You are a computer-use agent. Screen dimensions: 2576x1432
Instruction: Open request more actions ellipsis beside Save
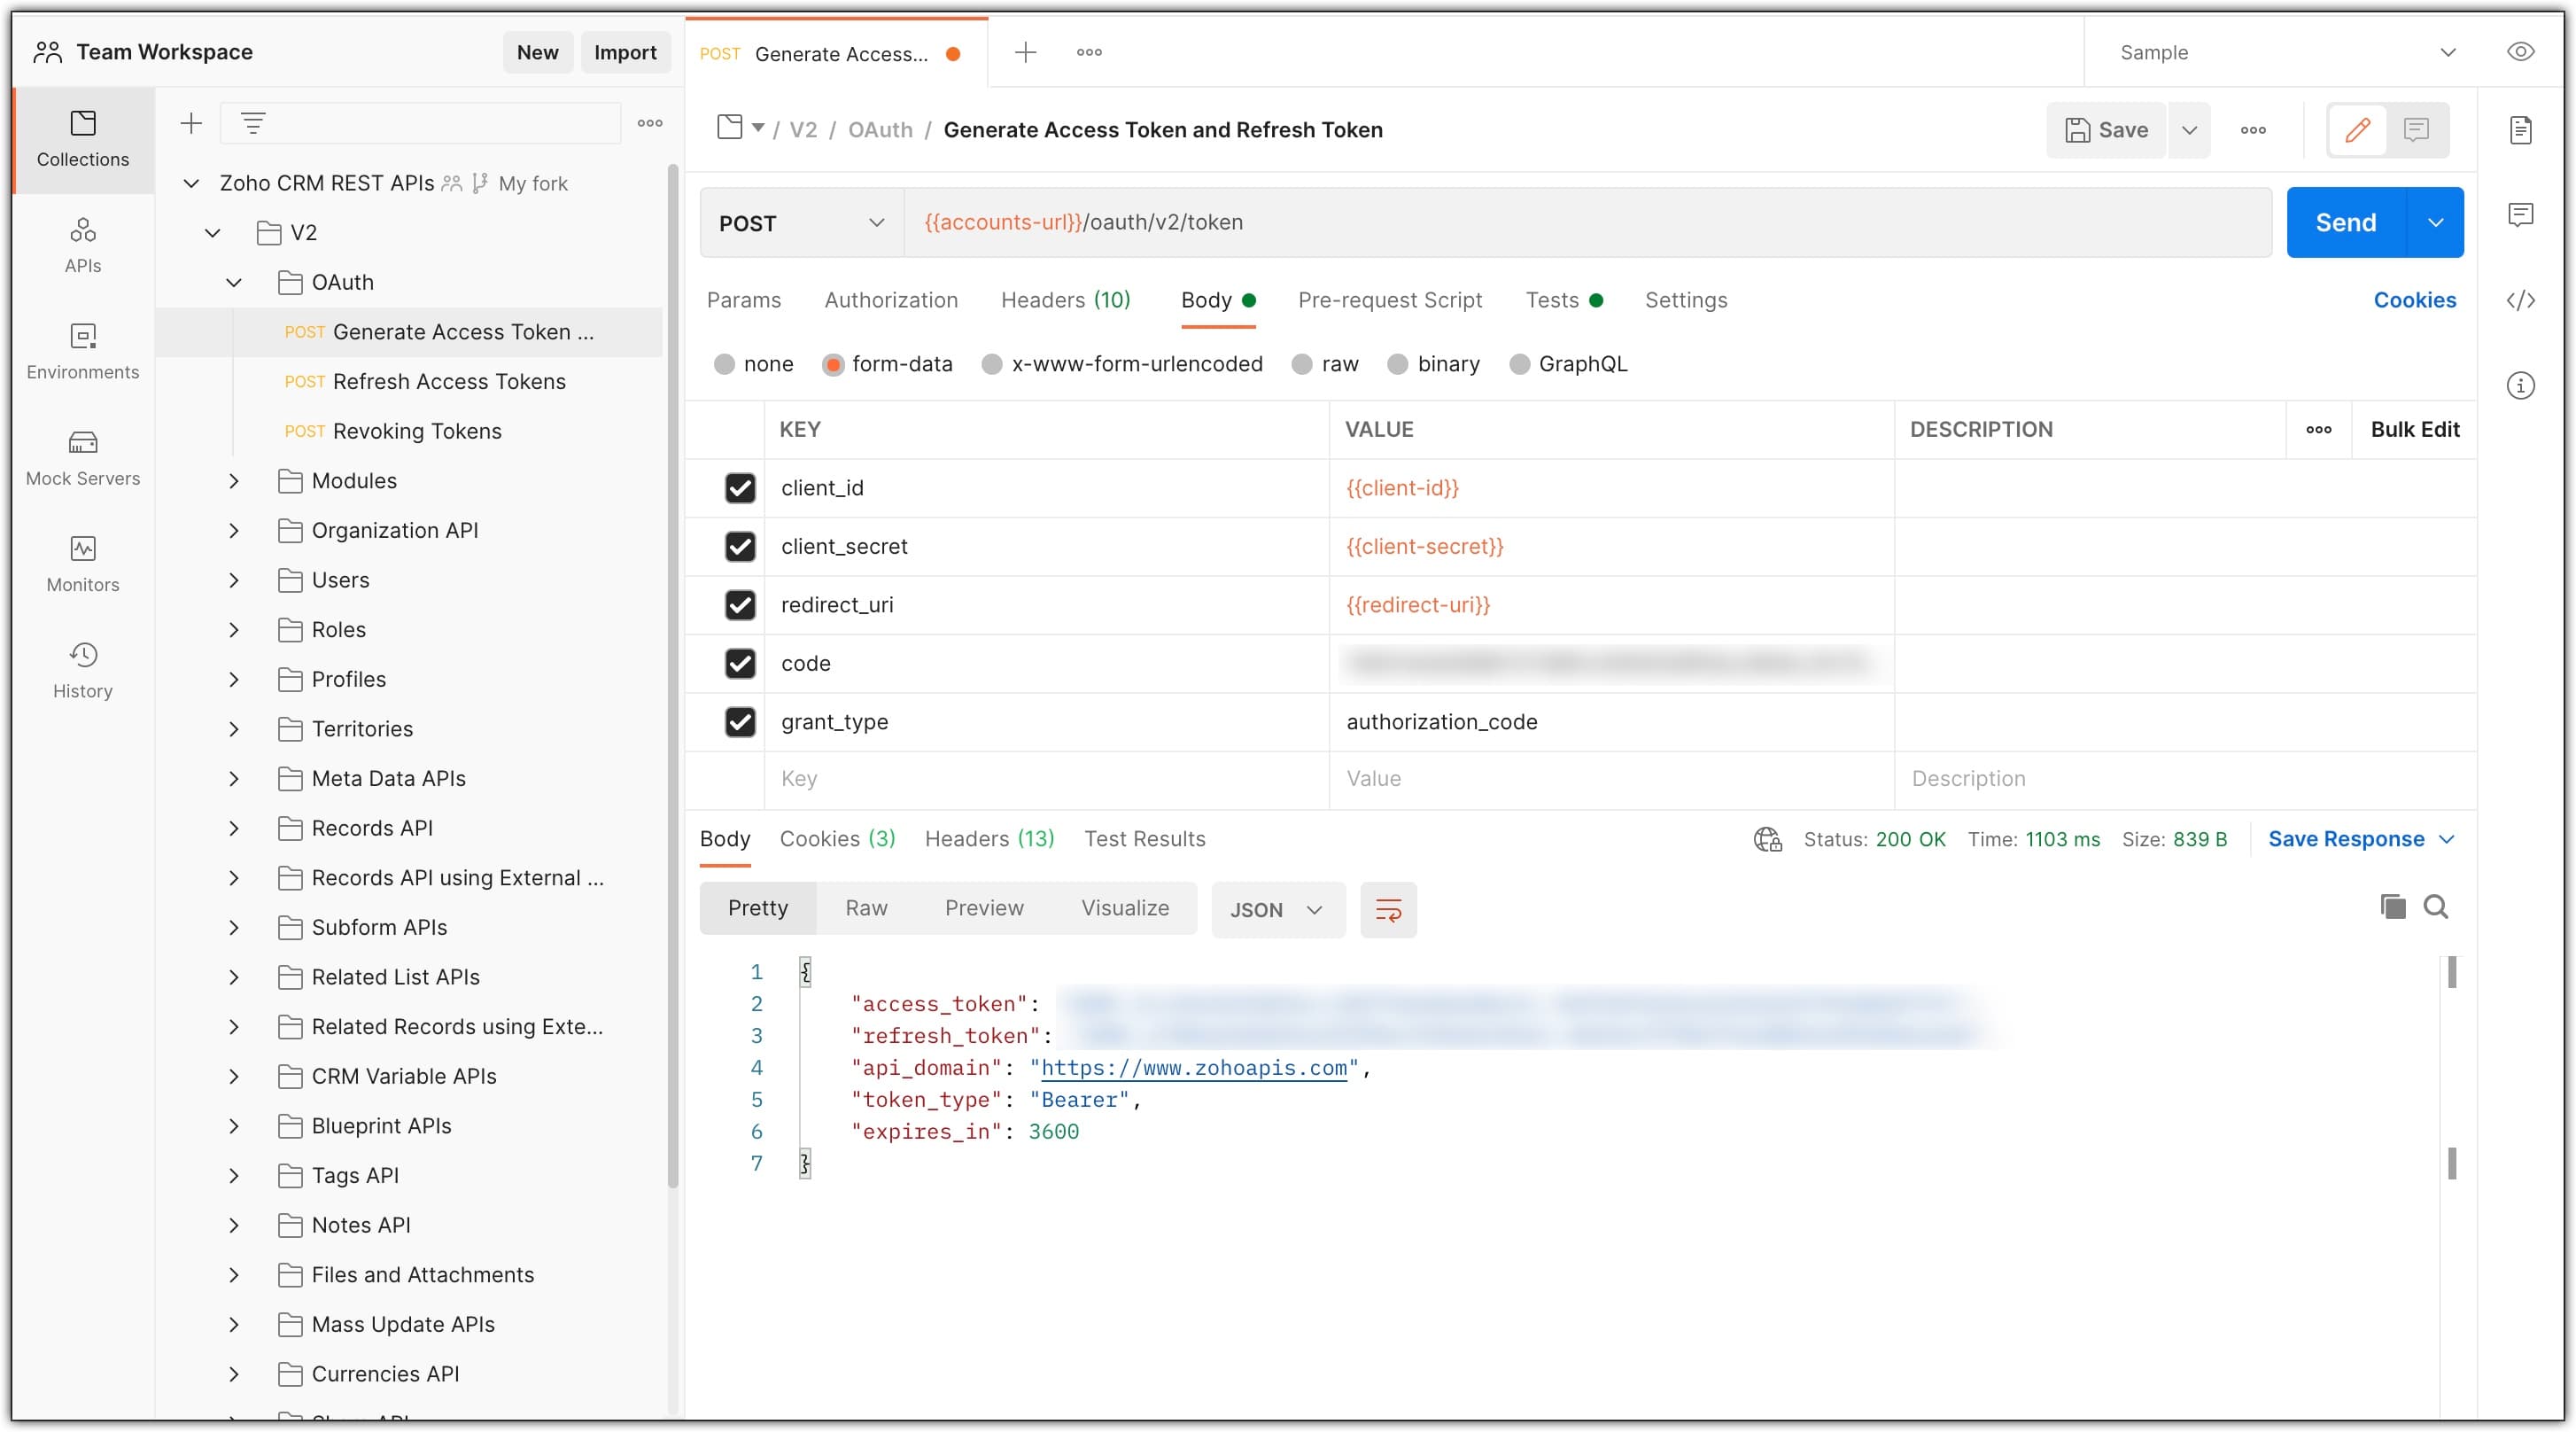[x=2253, y=130]
